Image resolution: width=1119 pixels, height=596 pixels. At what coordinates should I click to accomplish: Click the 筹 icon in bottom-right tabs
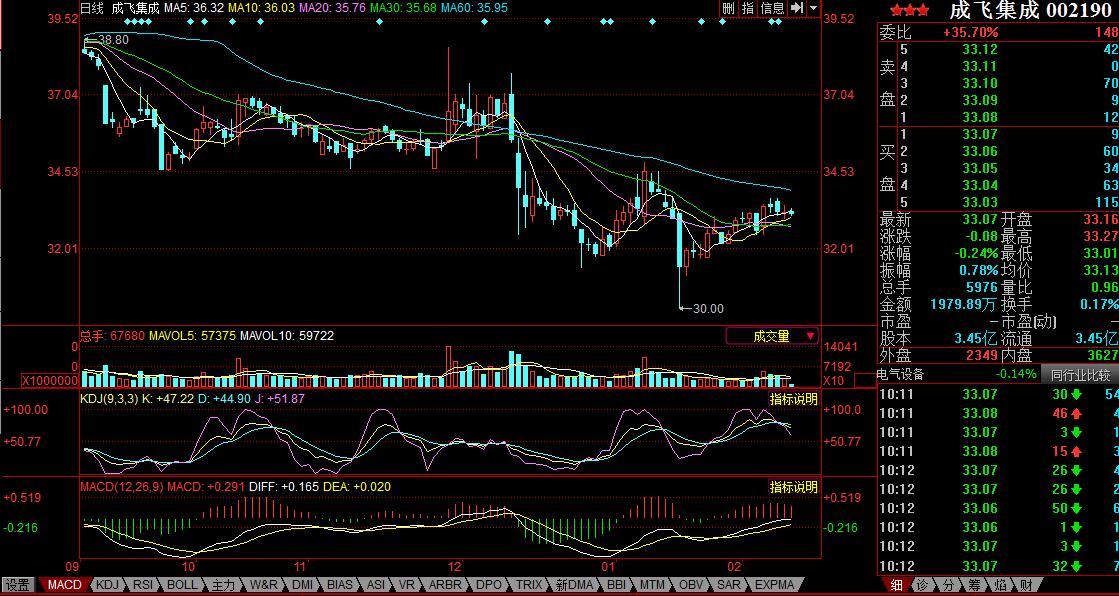[972, 585]
